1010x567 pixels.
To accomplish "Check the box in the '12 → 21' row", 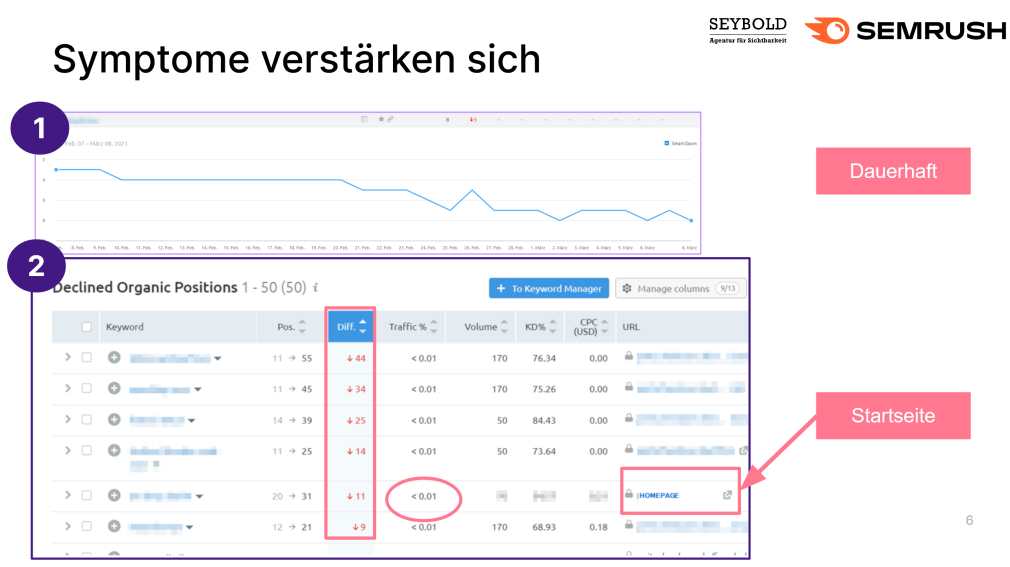I will [86, 526].
